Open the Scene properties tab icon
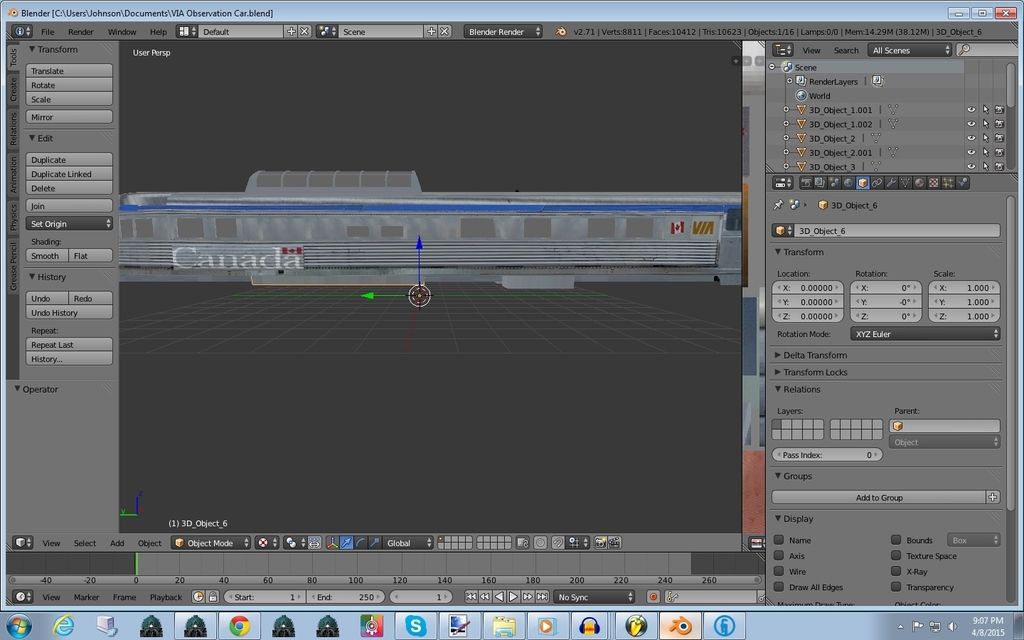 tap(835, 184)
